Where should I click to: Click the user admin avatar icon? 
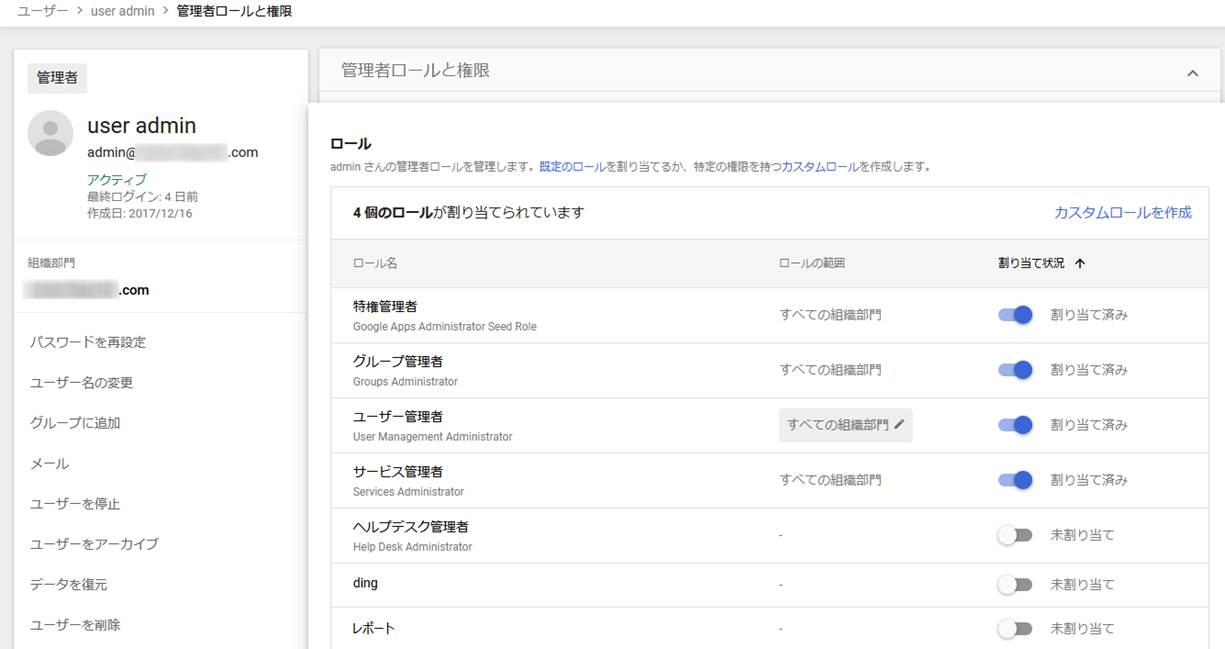coord(50,133)
